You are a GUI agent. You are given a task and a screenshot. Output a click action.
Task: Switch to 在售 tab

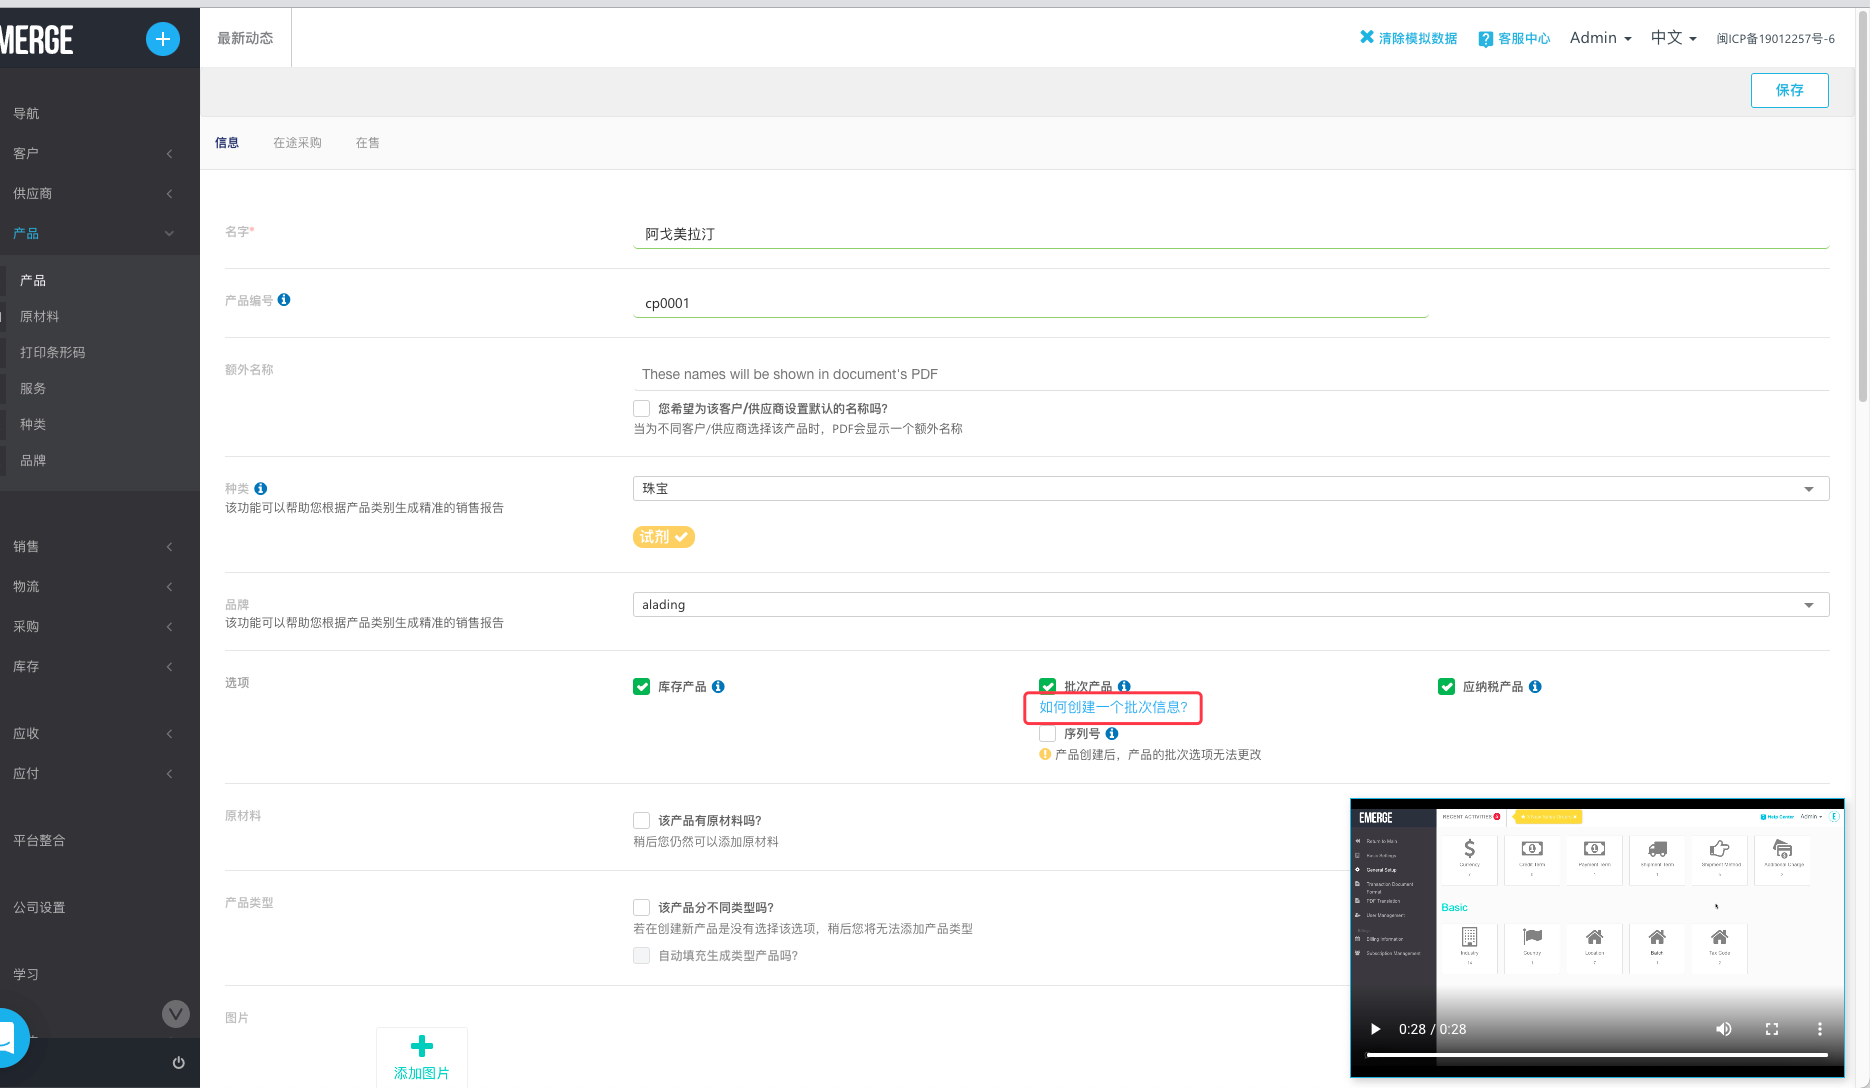coord(367,143)
